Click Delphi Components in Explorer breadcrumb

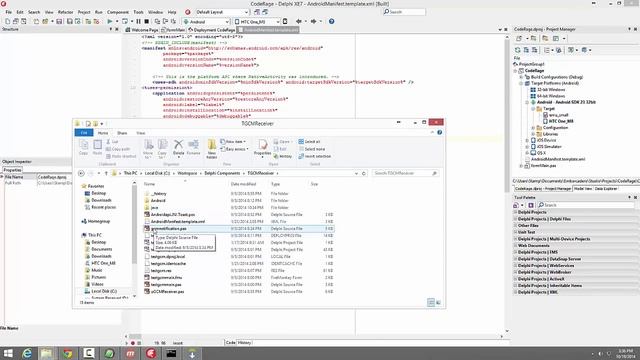[222, 173]
